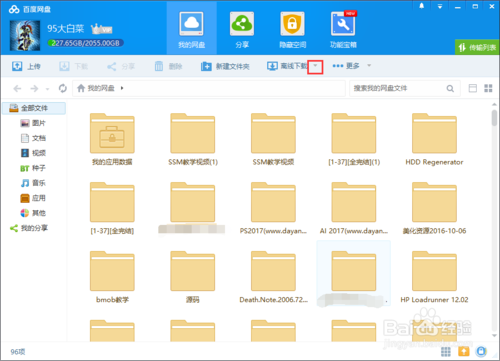Switch to list view layout
The image size is (500, 361).
pos(473,88)
